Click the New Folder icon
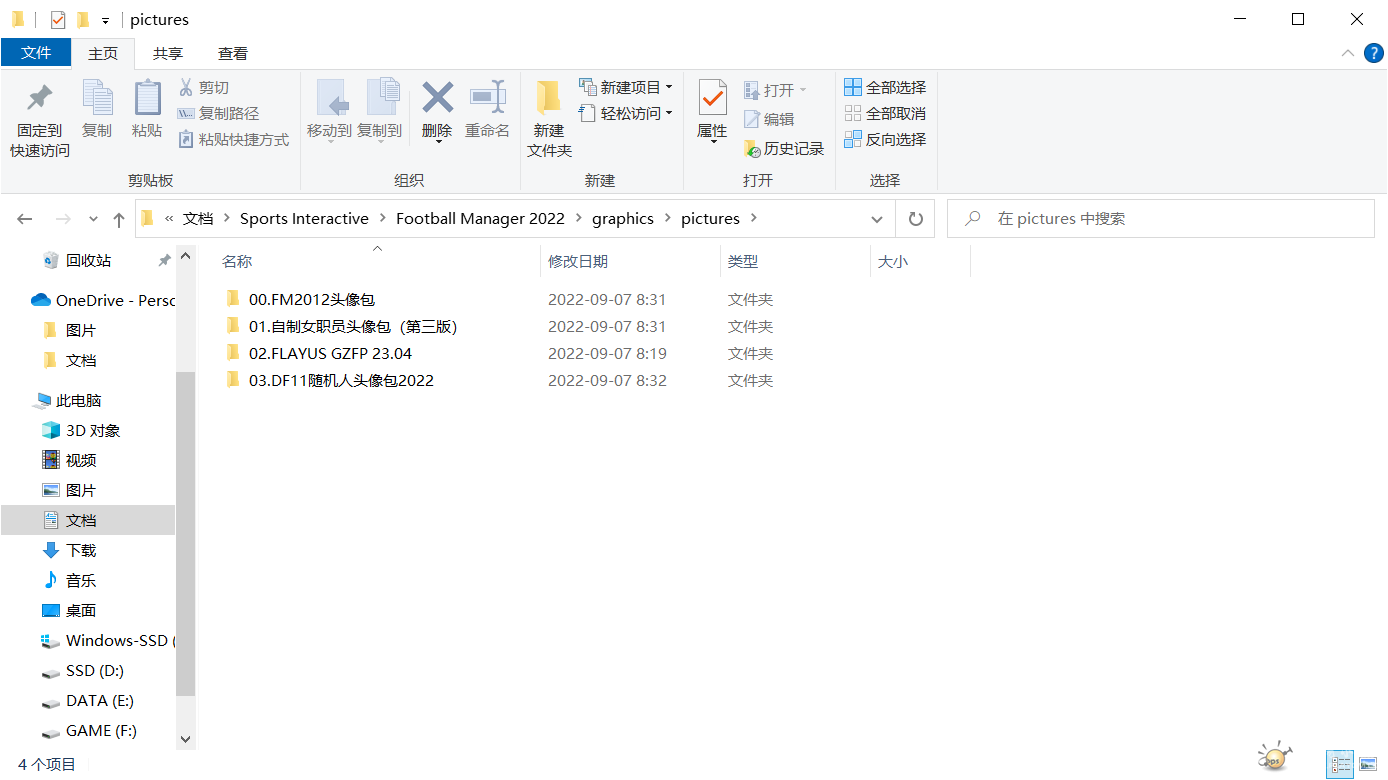 pyautogui.click(x=549, y=99)
